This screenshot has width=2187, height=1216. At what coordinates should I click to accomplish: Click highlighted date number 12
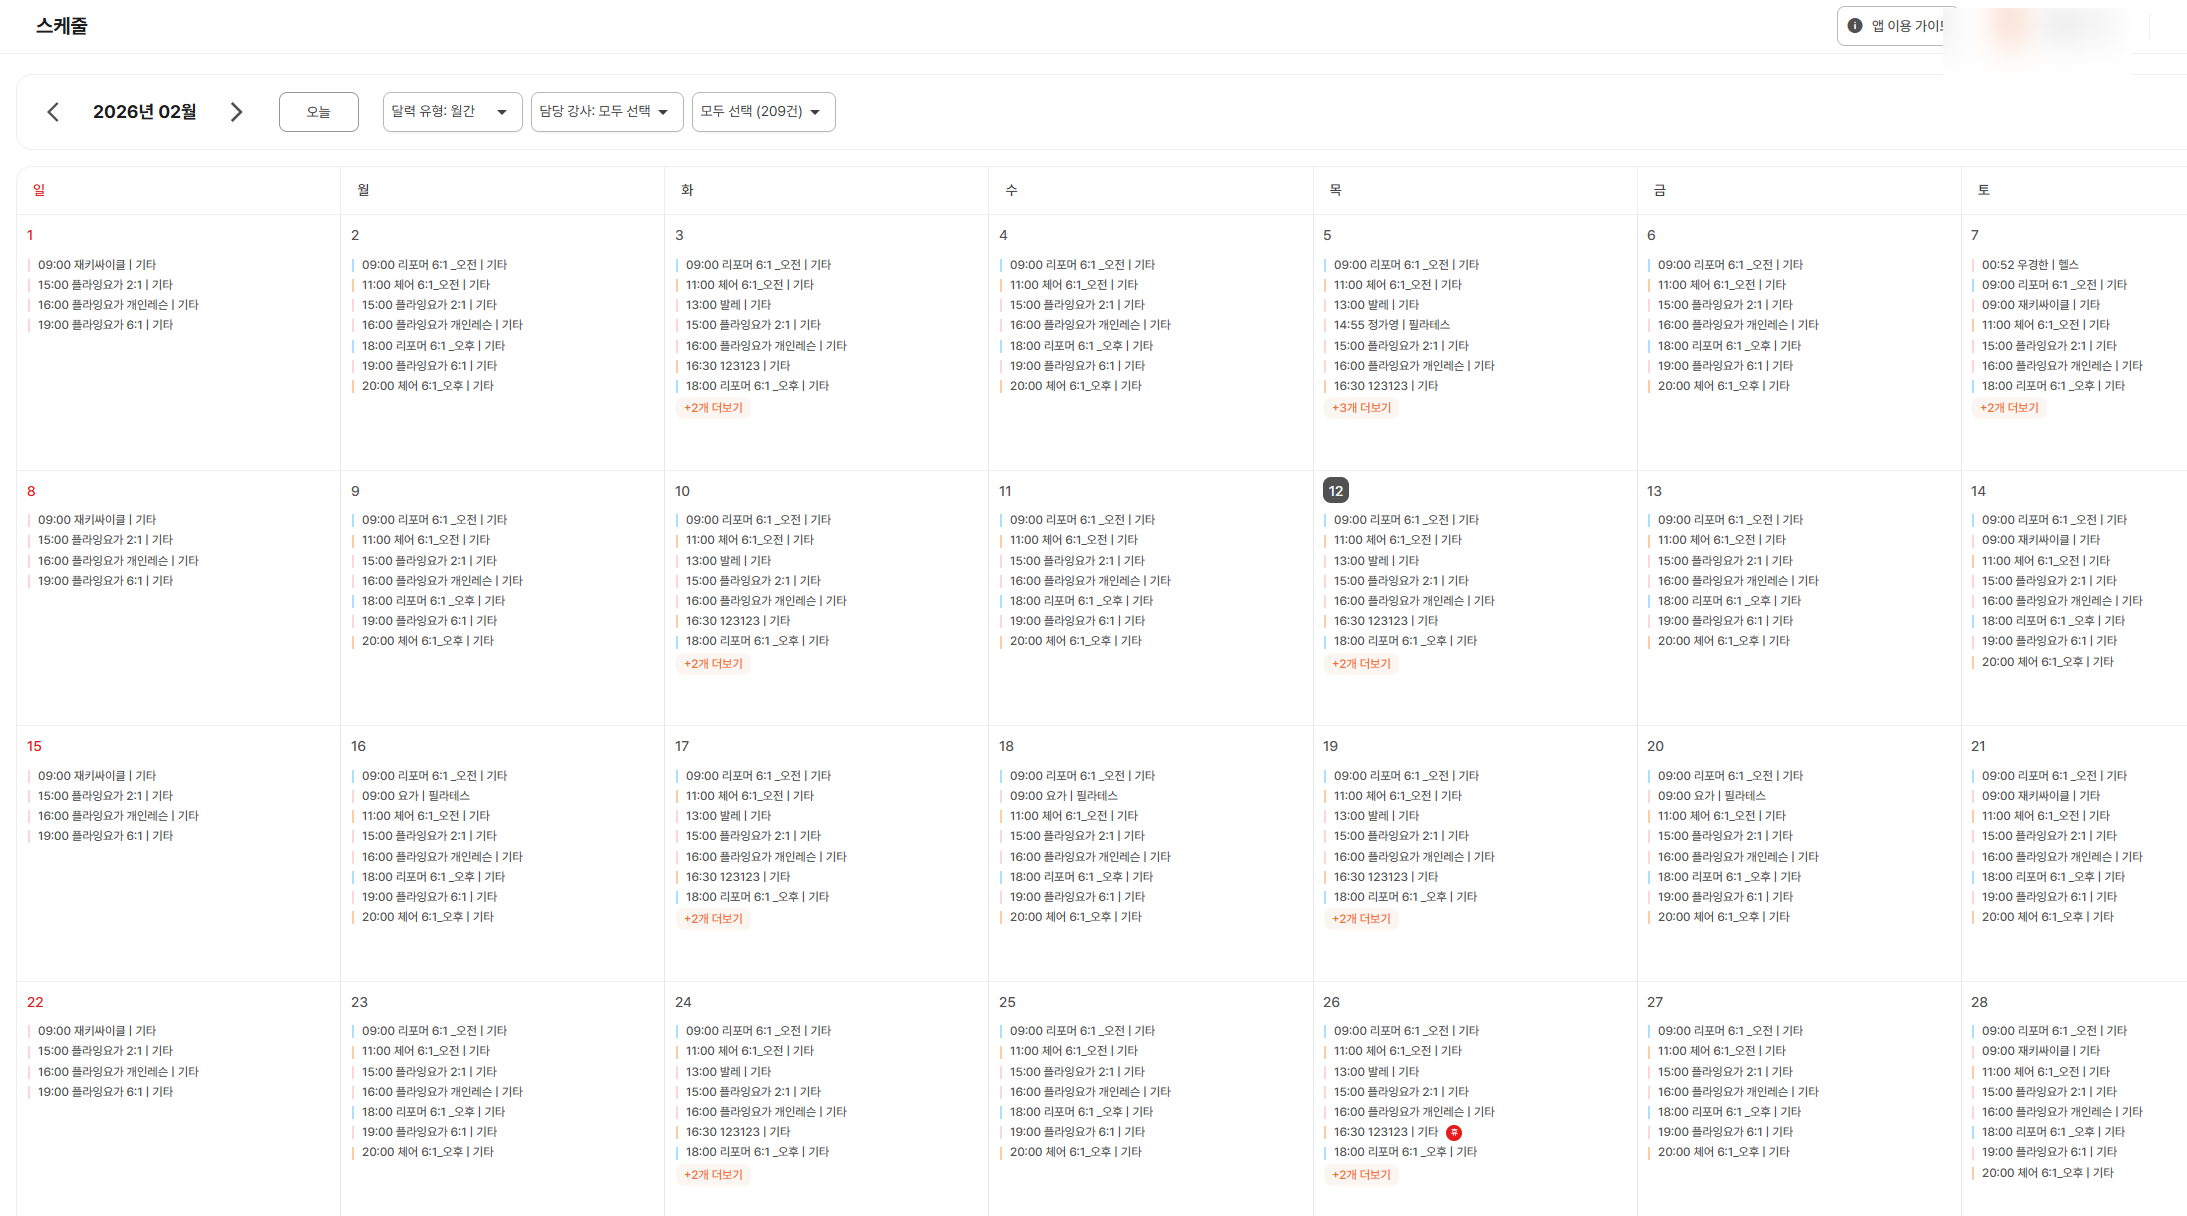1335,491
